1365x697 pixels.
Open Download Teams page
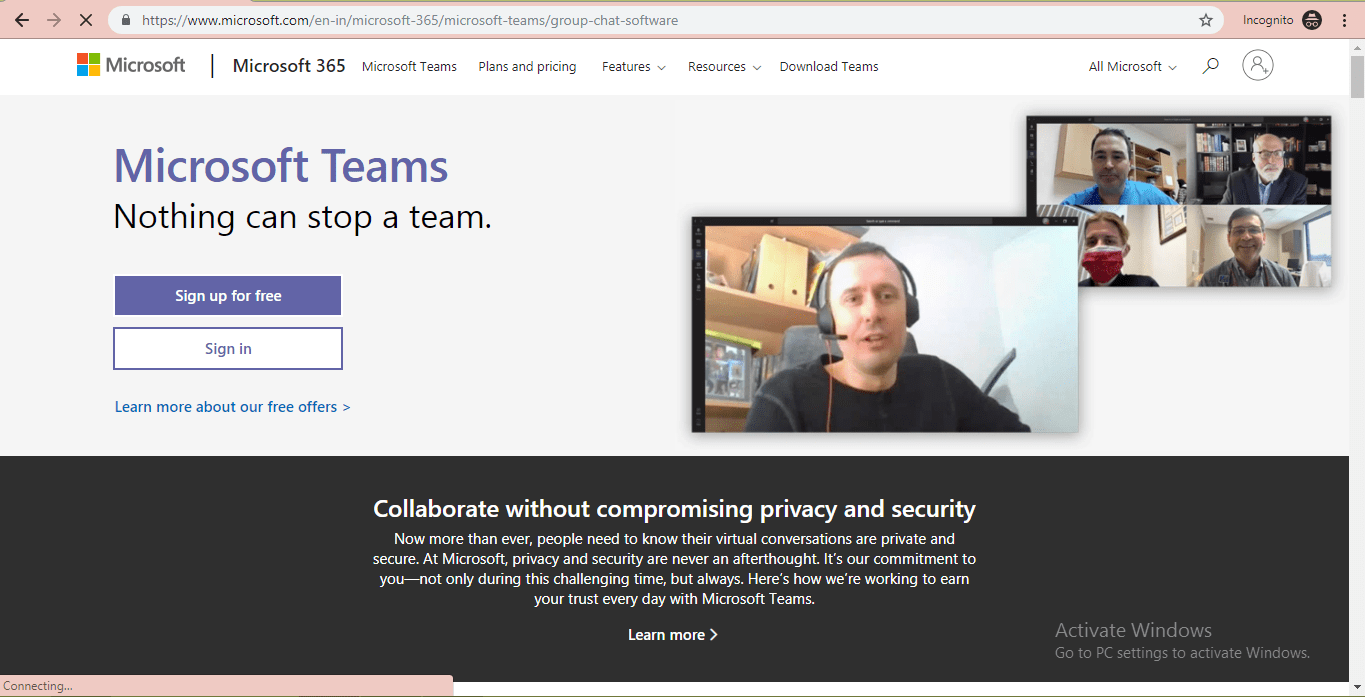click(x=829, y=67)
